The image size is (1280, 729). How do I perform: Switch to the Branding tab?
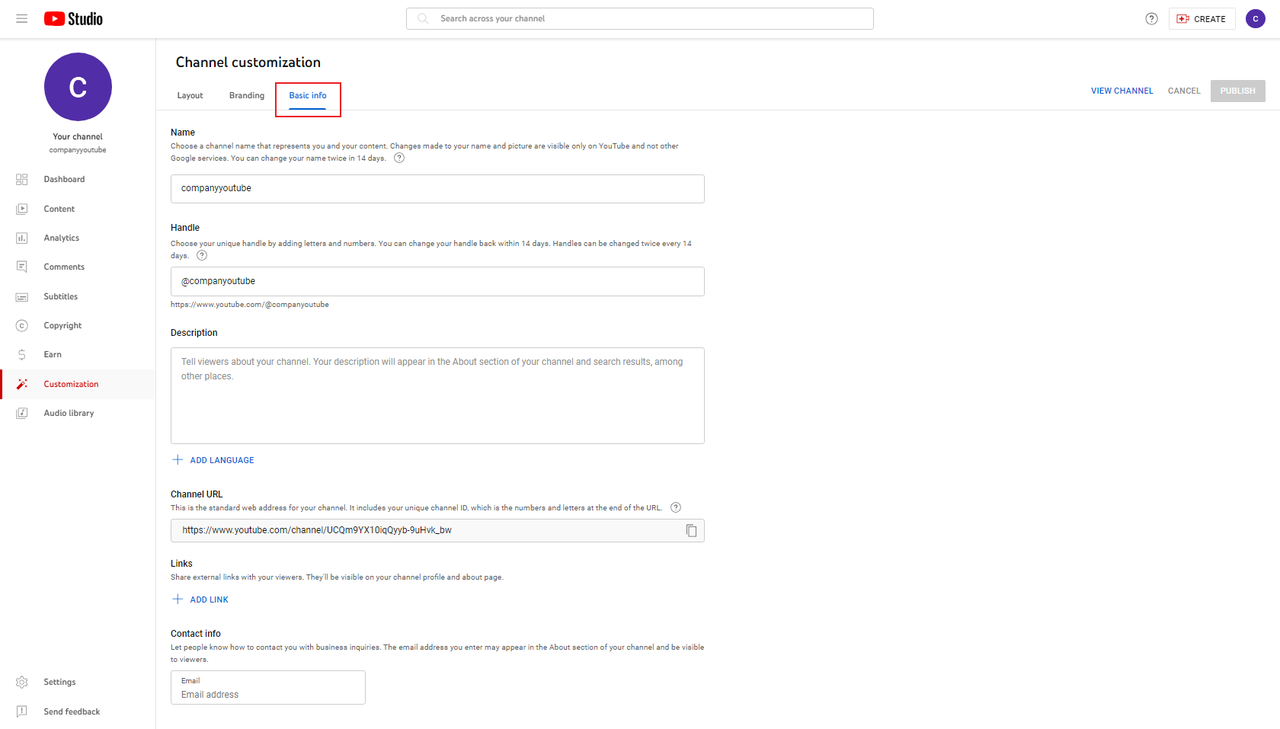246,95
